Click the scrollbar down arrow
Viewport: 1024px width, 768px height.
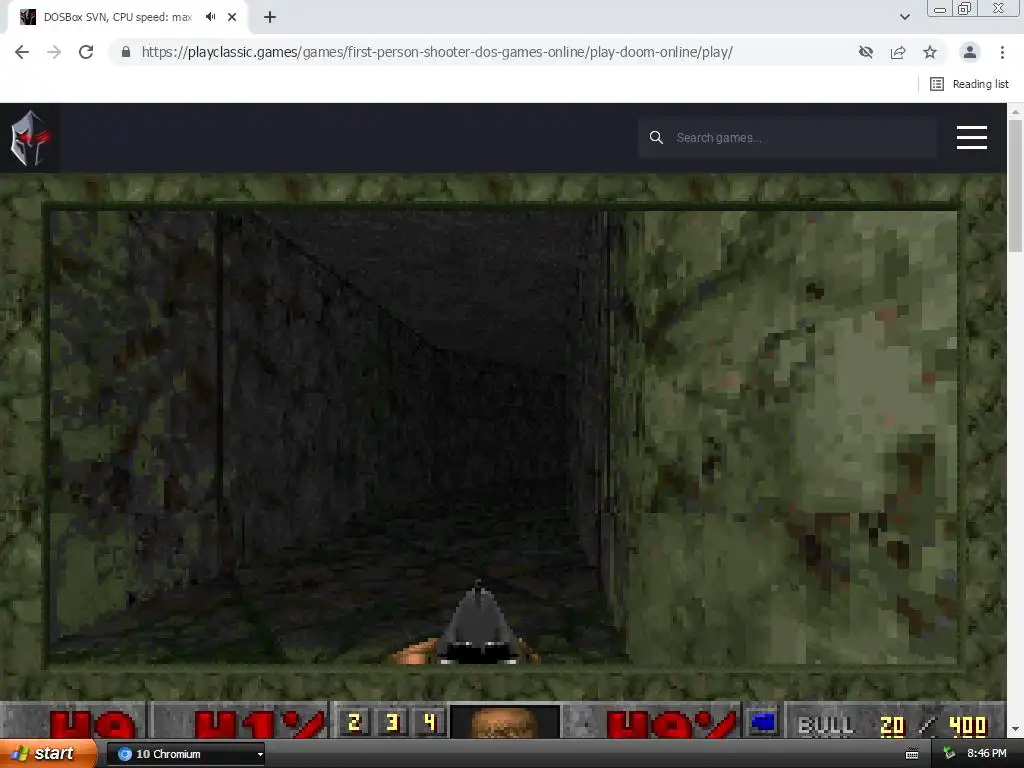point(1015,729)
